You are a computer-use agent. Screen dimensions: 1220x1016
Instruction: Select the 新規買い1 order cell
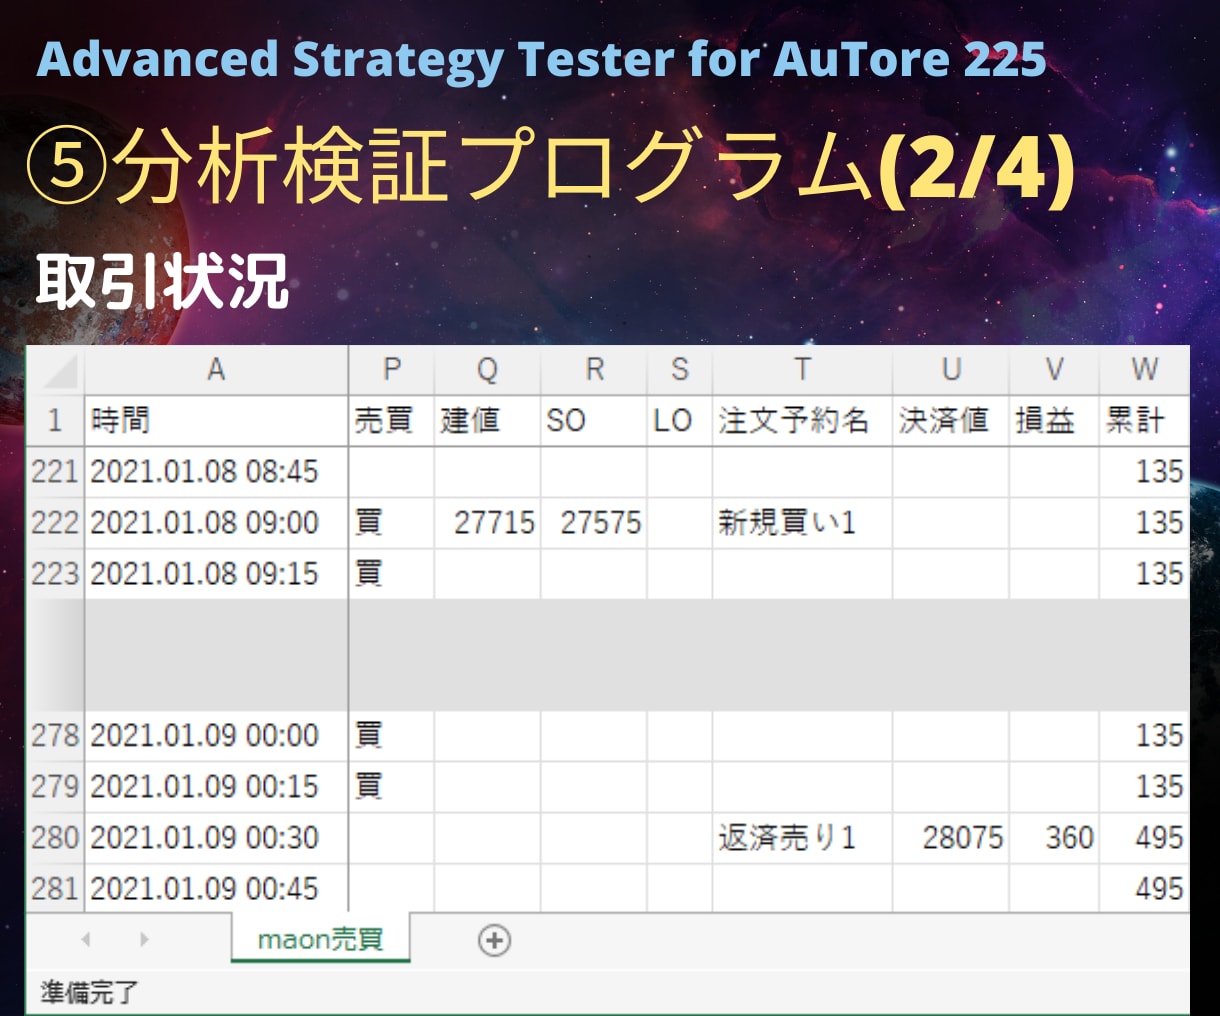[802, 522]
